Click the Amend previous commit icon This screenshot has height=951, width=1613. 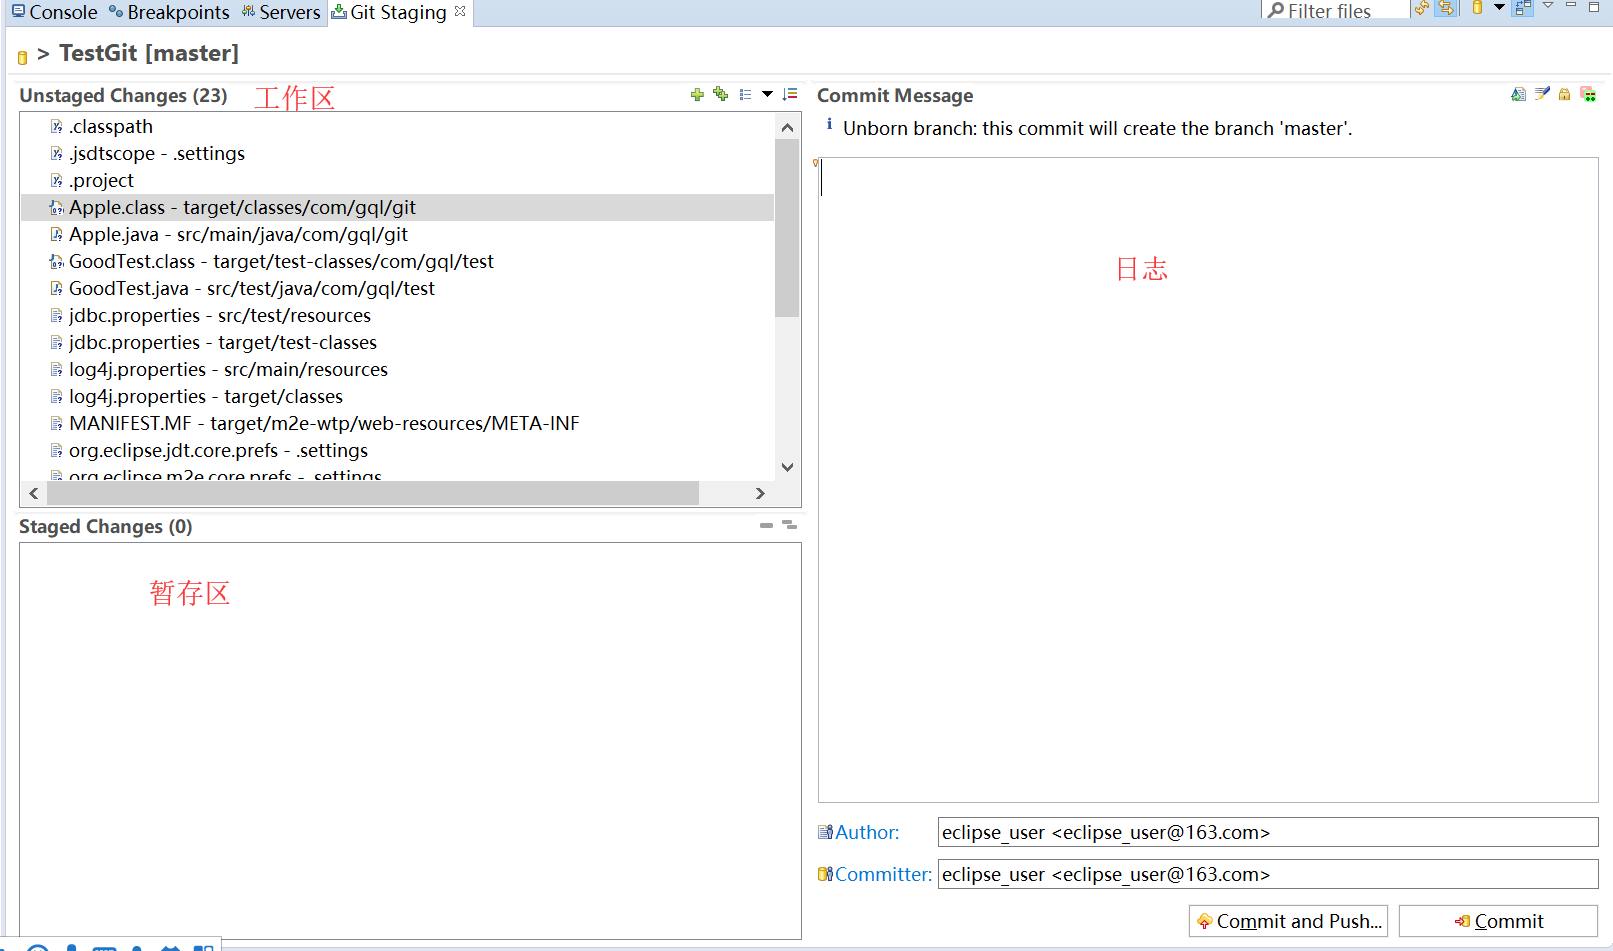click(x=1518, y=94)
